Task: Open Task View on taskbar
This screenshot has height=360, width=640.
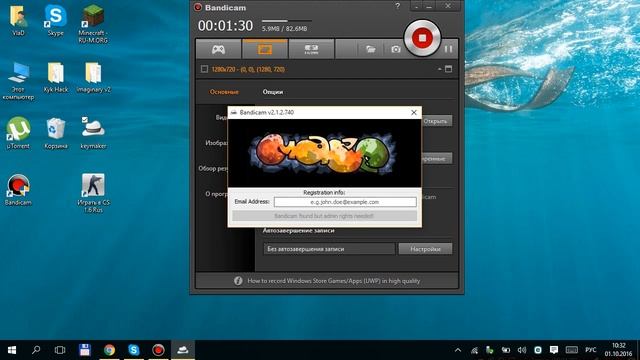Action: [x=60, y=350]
